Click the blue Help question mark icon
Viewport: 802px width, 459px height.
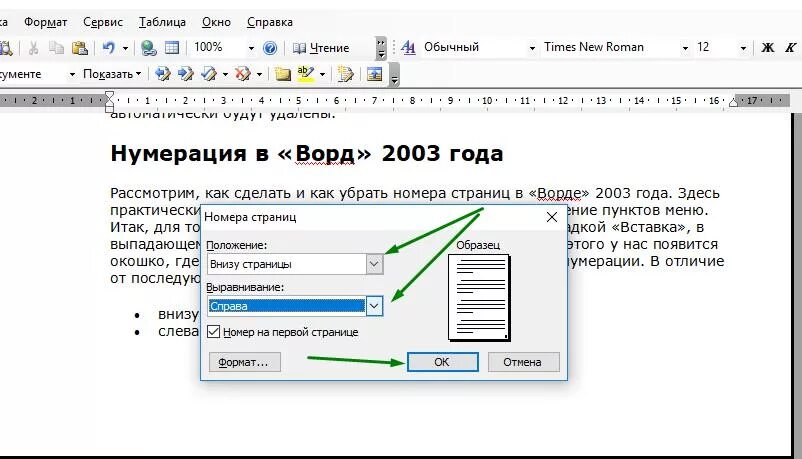pyautogui.click(x=270, y=48)
